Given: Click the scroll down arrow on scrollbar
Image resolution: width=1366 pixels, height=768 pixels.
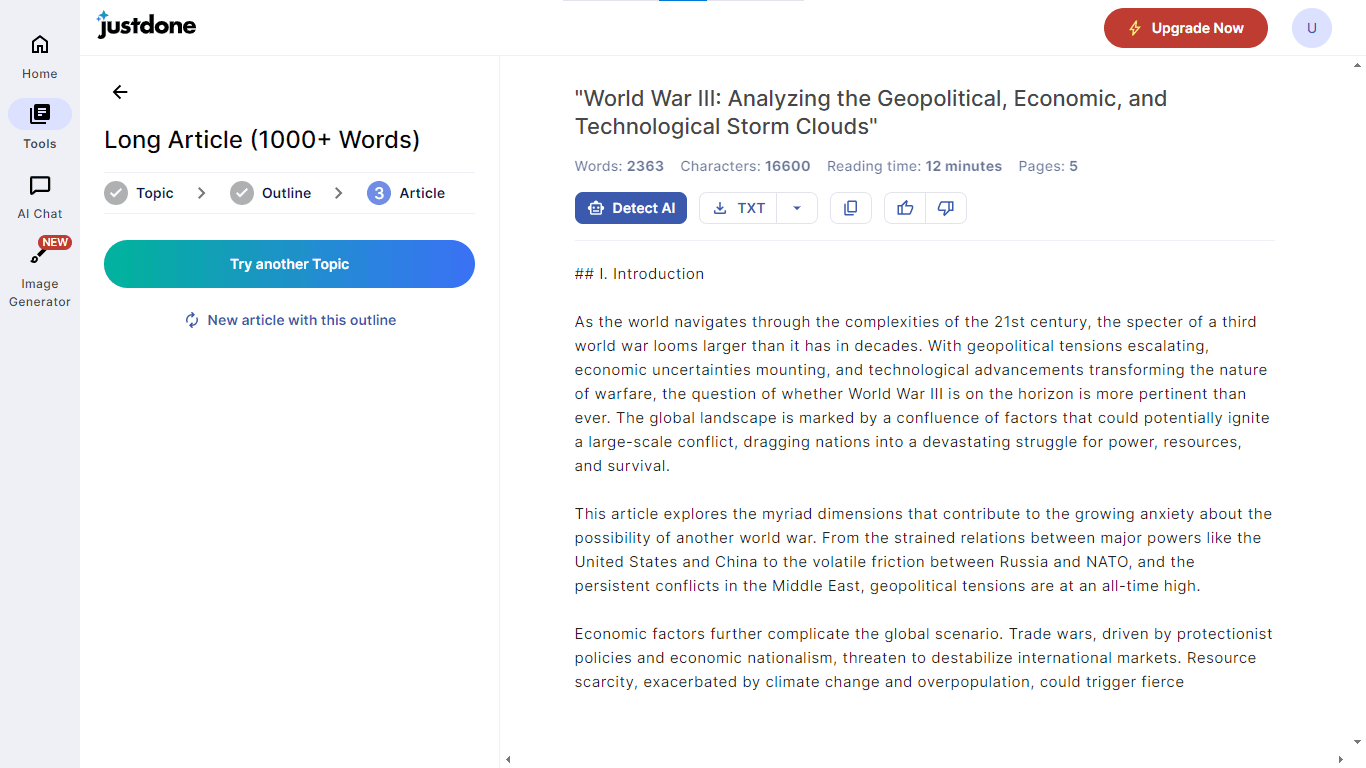Looking at the screenshot, I should point(1357,742).
